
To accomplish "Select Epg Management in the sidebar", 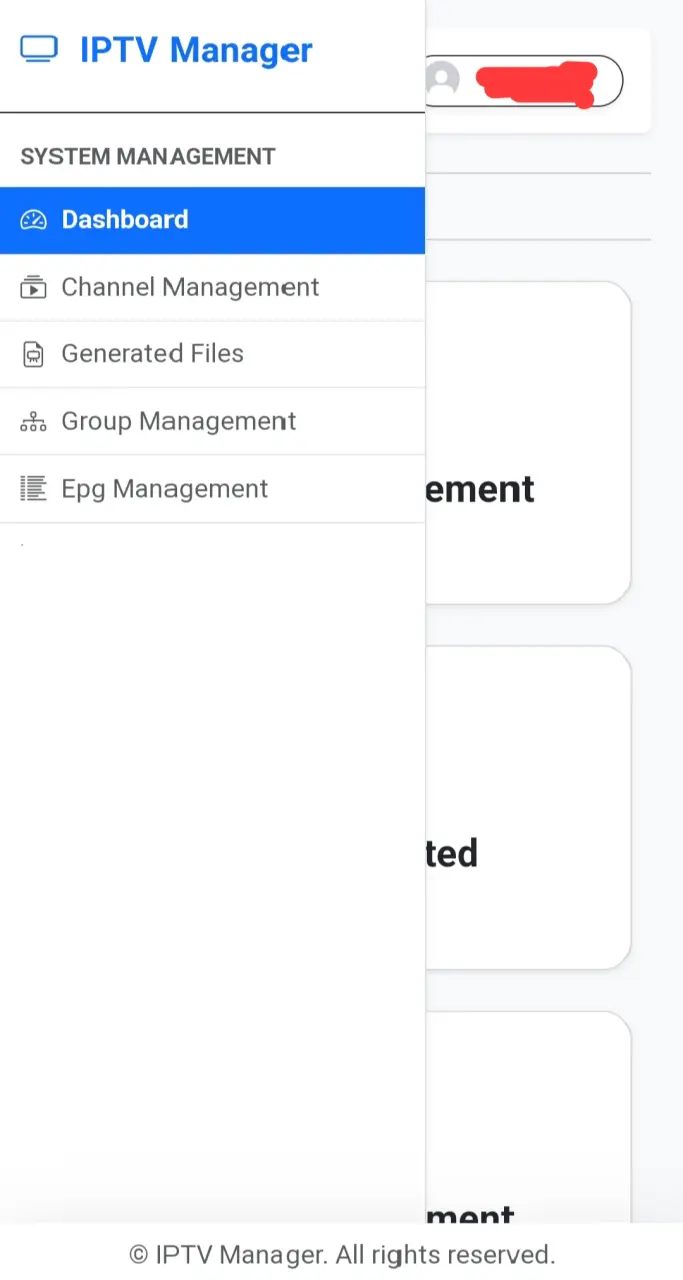I will (x=212, y=488).
